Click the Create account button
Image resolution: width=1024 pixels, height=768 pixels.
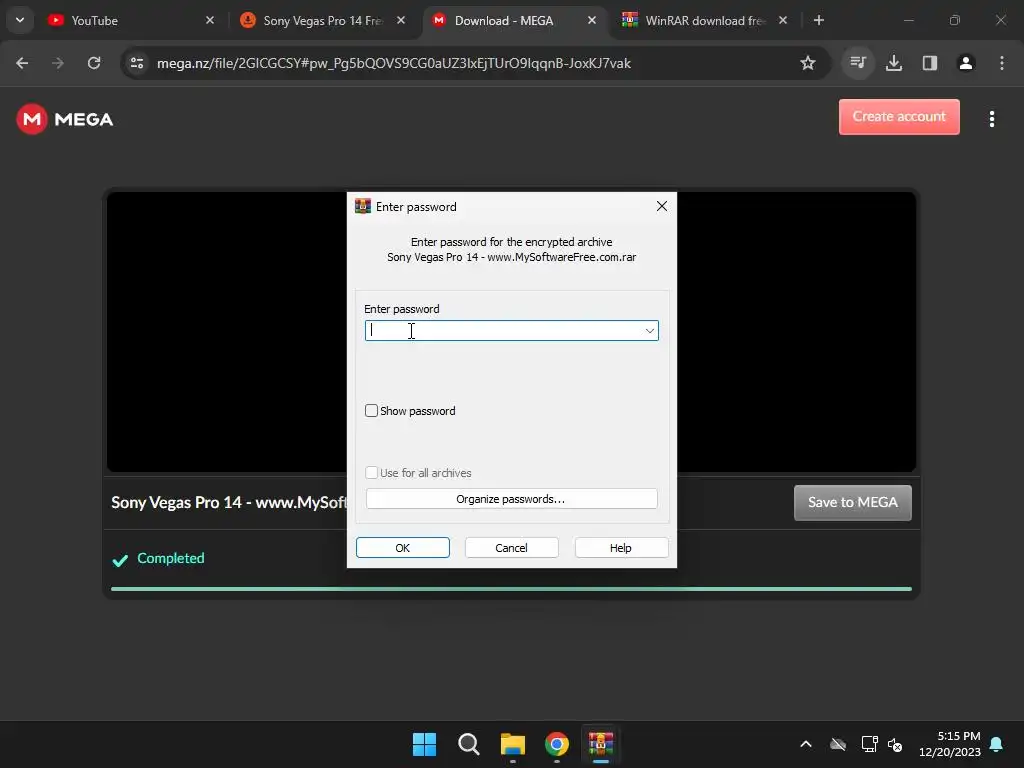(899, 117)
